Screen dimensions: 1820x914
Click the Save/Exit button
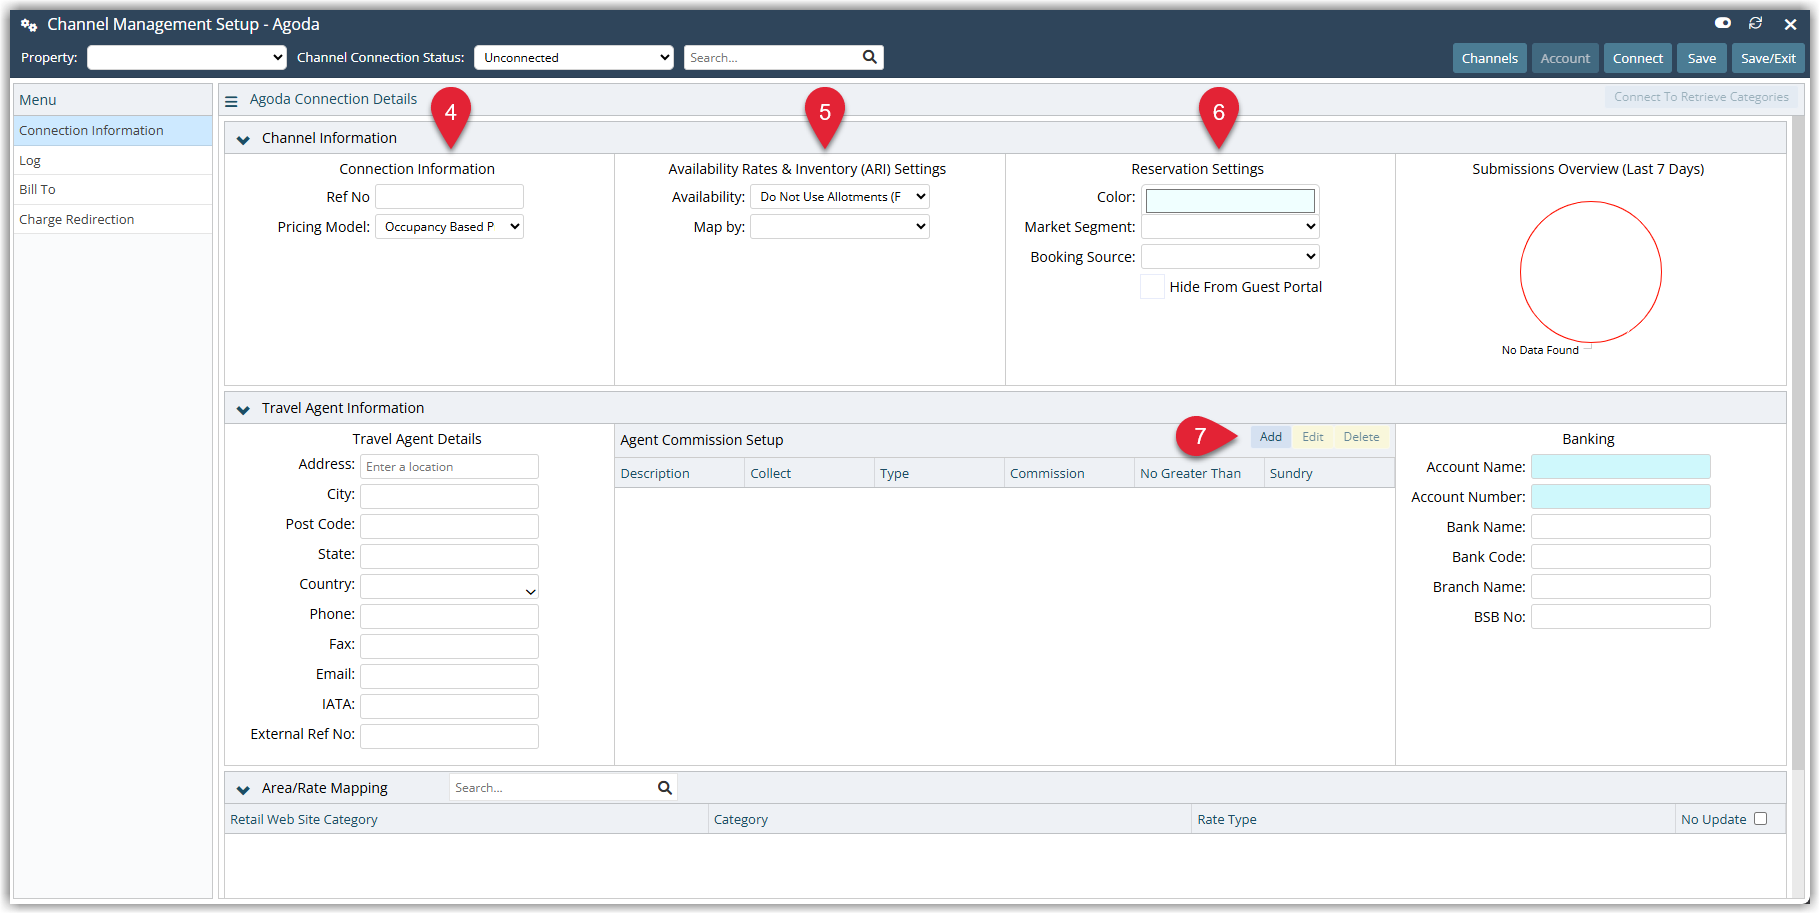click(1768, 58)
